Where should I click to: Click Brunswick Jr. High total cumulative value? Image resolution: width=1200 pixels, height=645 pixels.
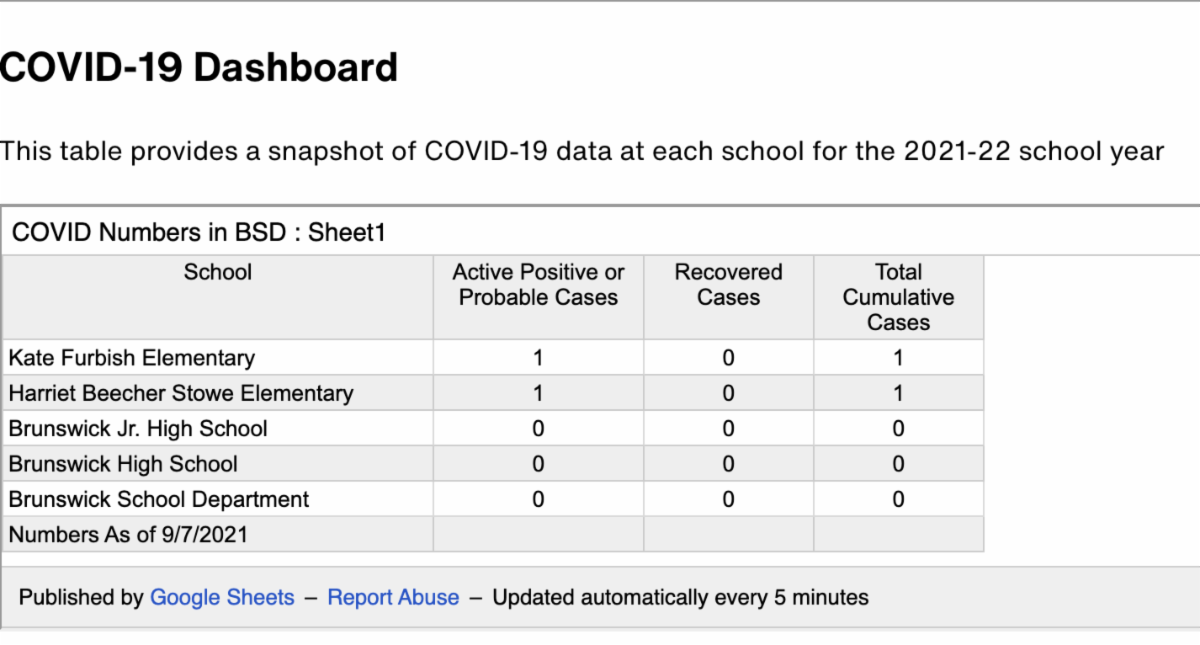898,429
